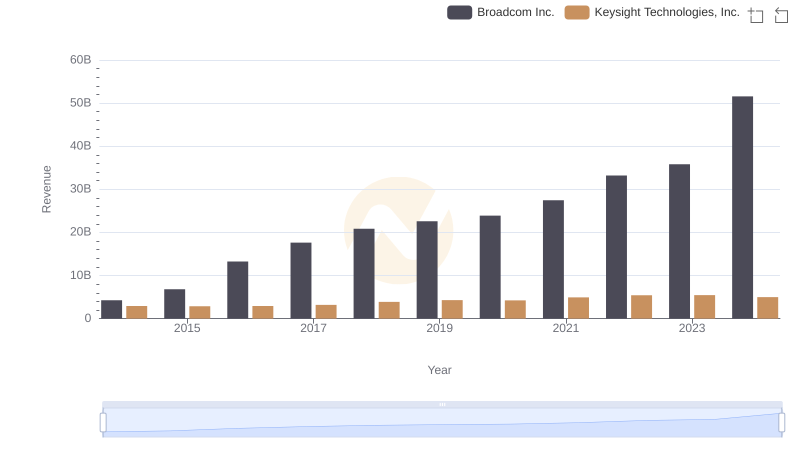Click the 20B y-axis label
This screenshot has width=800, height=461.
click(x=81, y=232)
